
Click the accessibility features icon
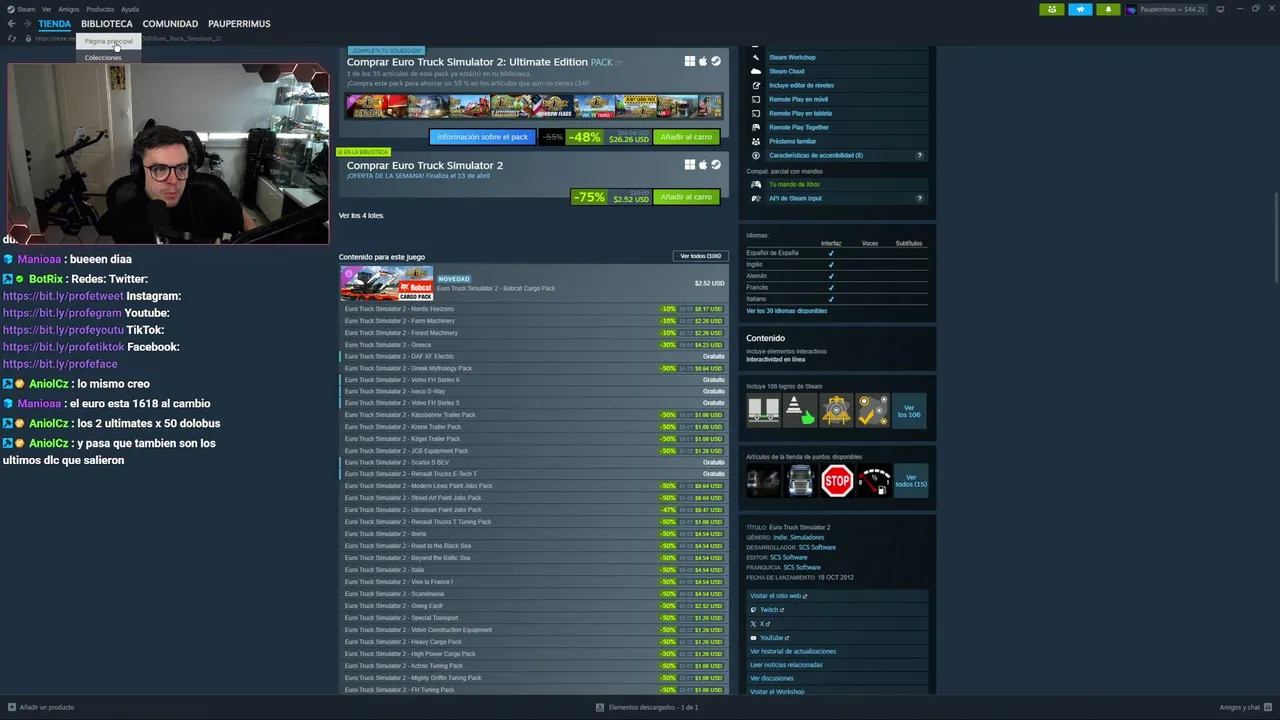click(x=756, y=155)
